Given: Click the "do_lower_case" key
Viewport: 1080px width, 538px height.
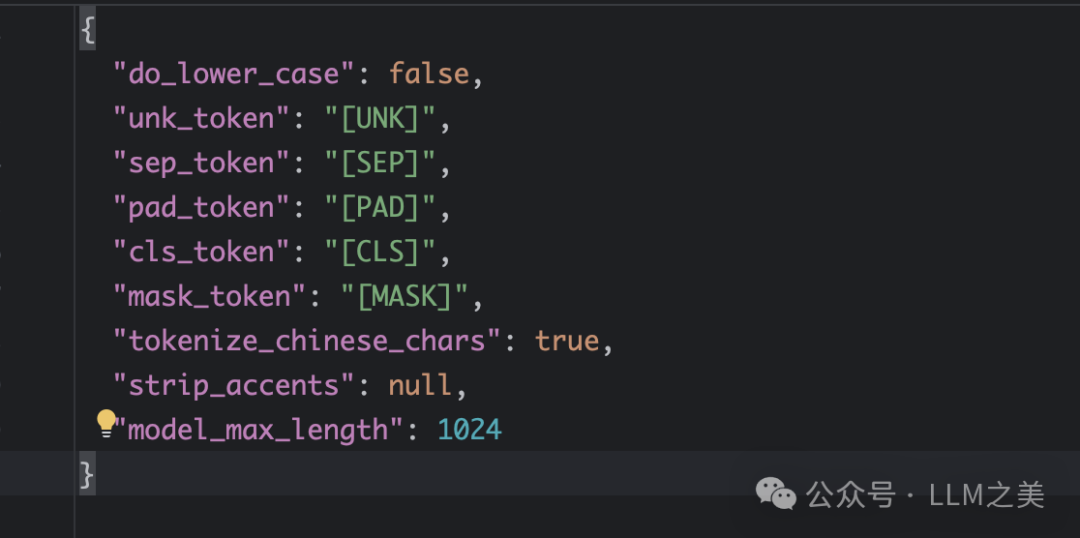Looking at the screenshot, I should pyautogui.click(x=235, y=75).
